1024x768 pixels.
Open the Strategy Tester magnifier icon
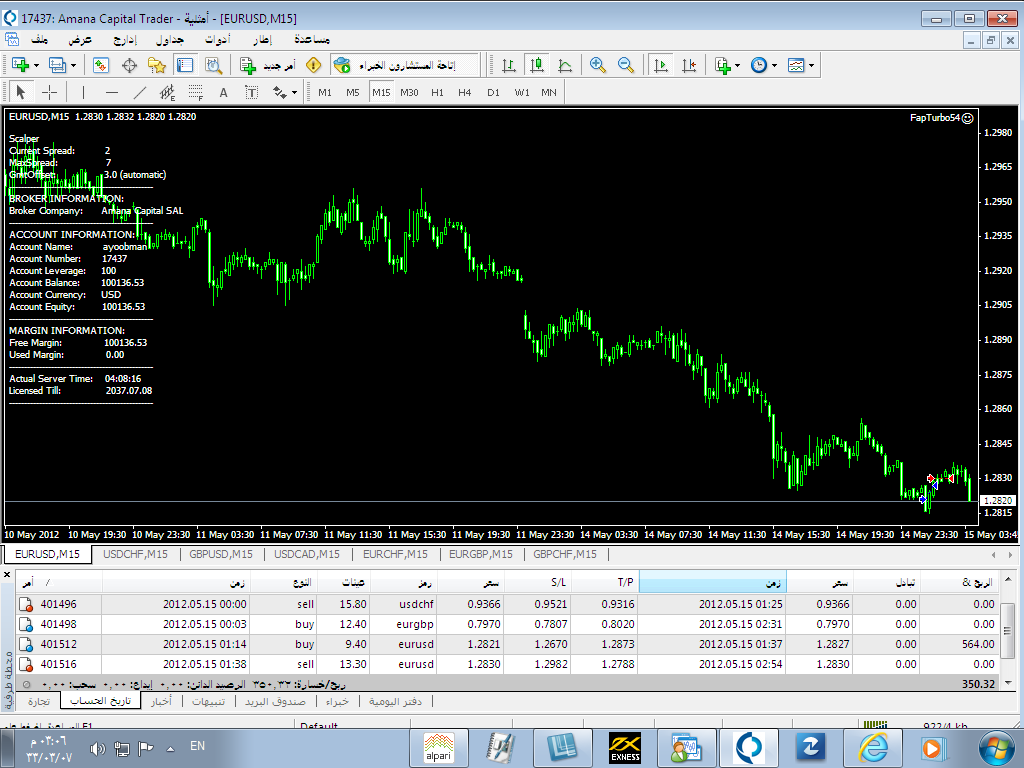[214, 65]
